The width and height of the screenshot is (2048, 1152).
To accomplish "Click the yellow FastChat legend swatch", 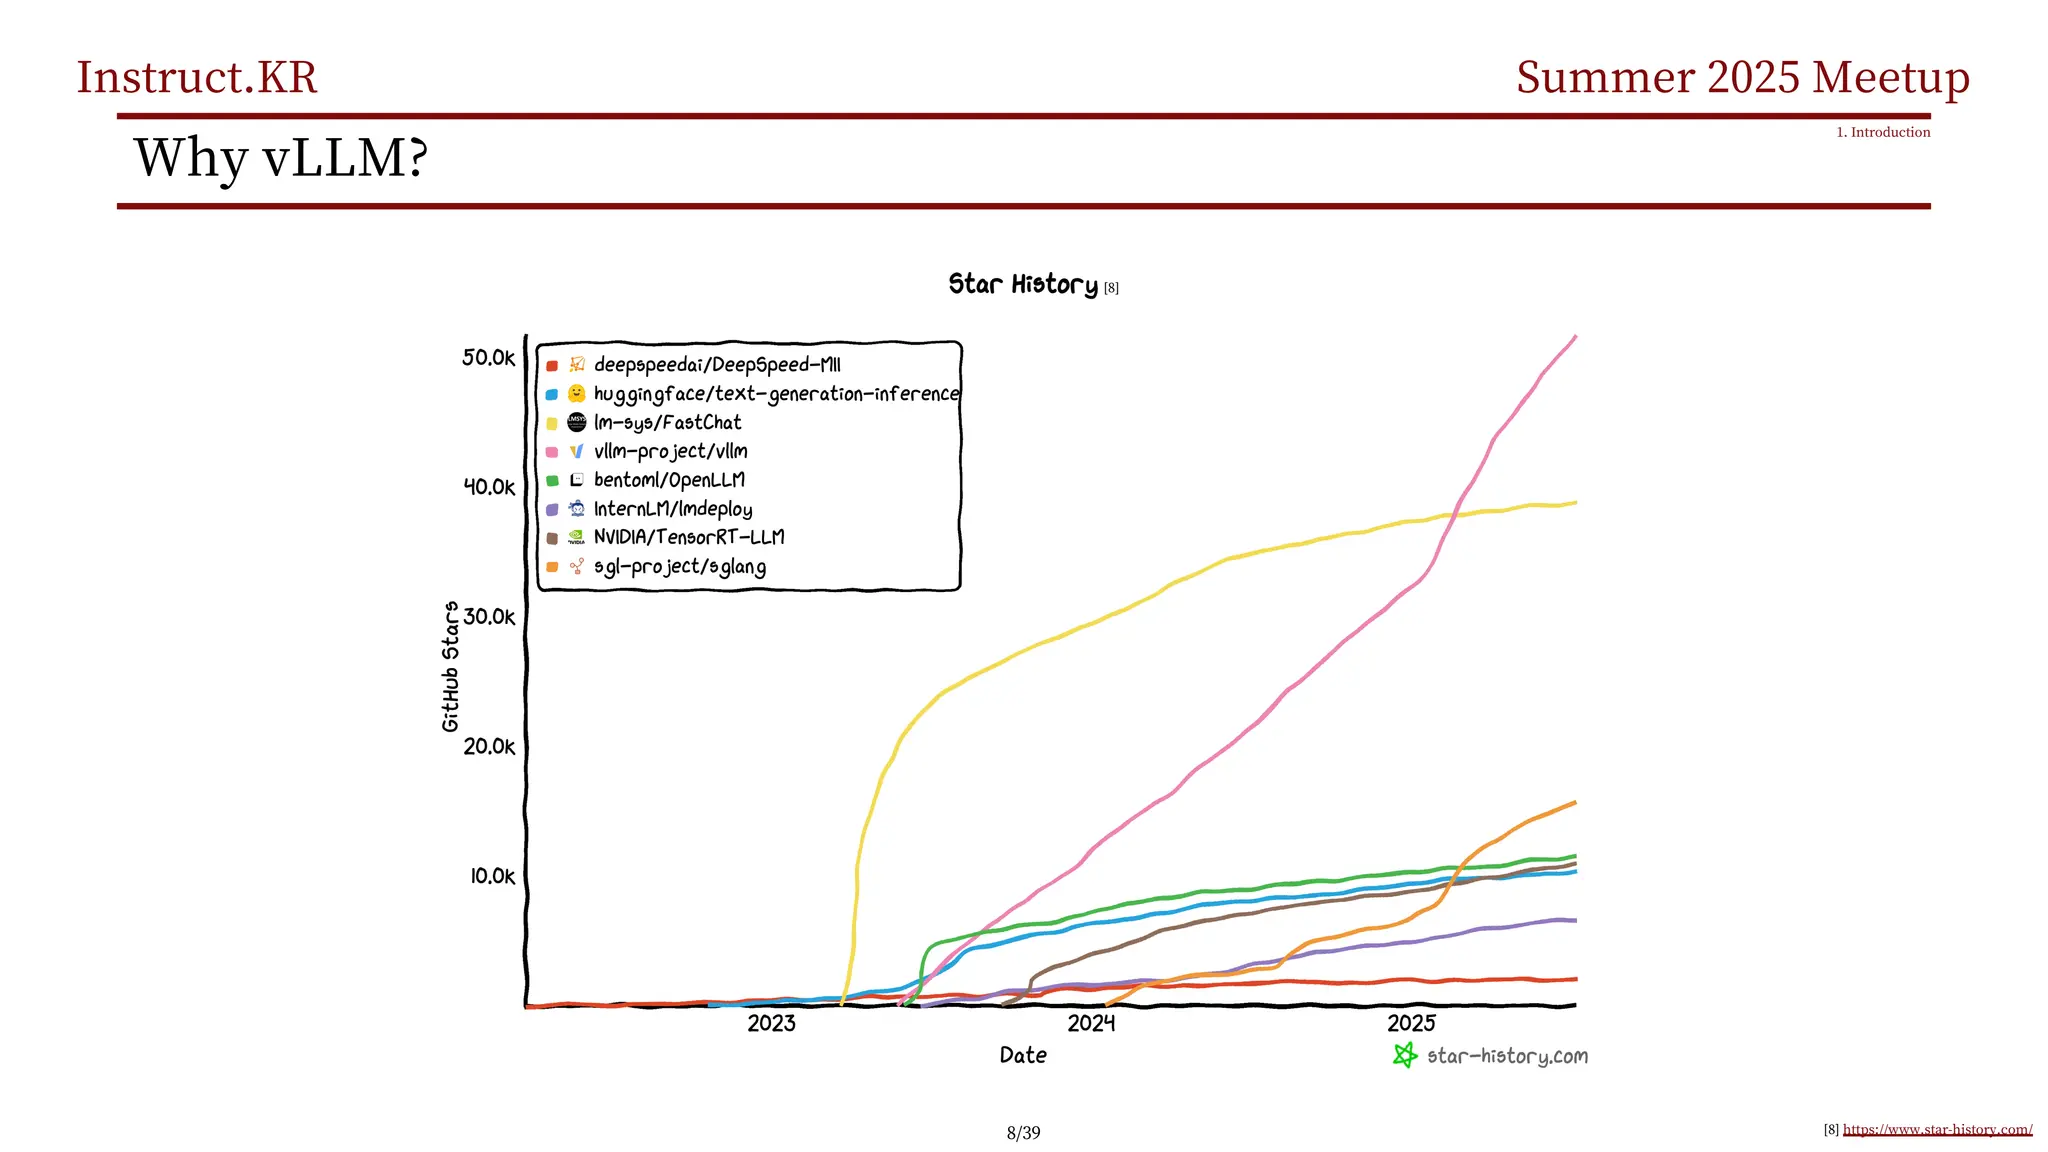I will click(552, 424).
